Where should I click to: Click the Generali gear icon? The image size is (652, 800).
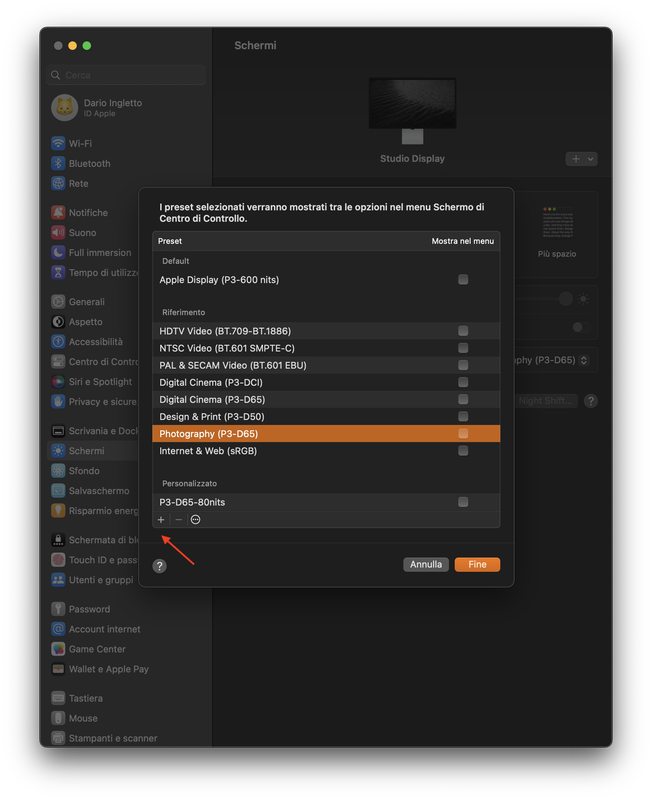coord(58,302)
